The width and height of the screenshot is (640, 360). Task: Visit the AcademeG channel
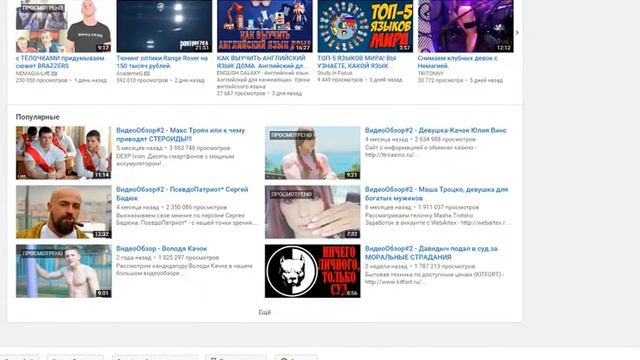[130, 73]
